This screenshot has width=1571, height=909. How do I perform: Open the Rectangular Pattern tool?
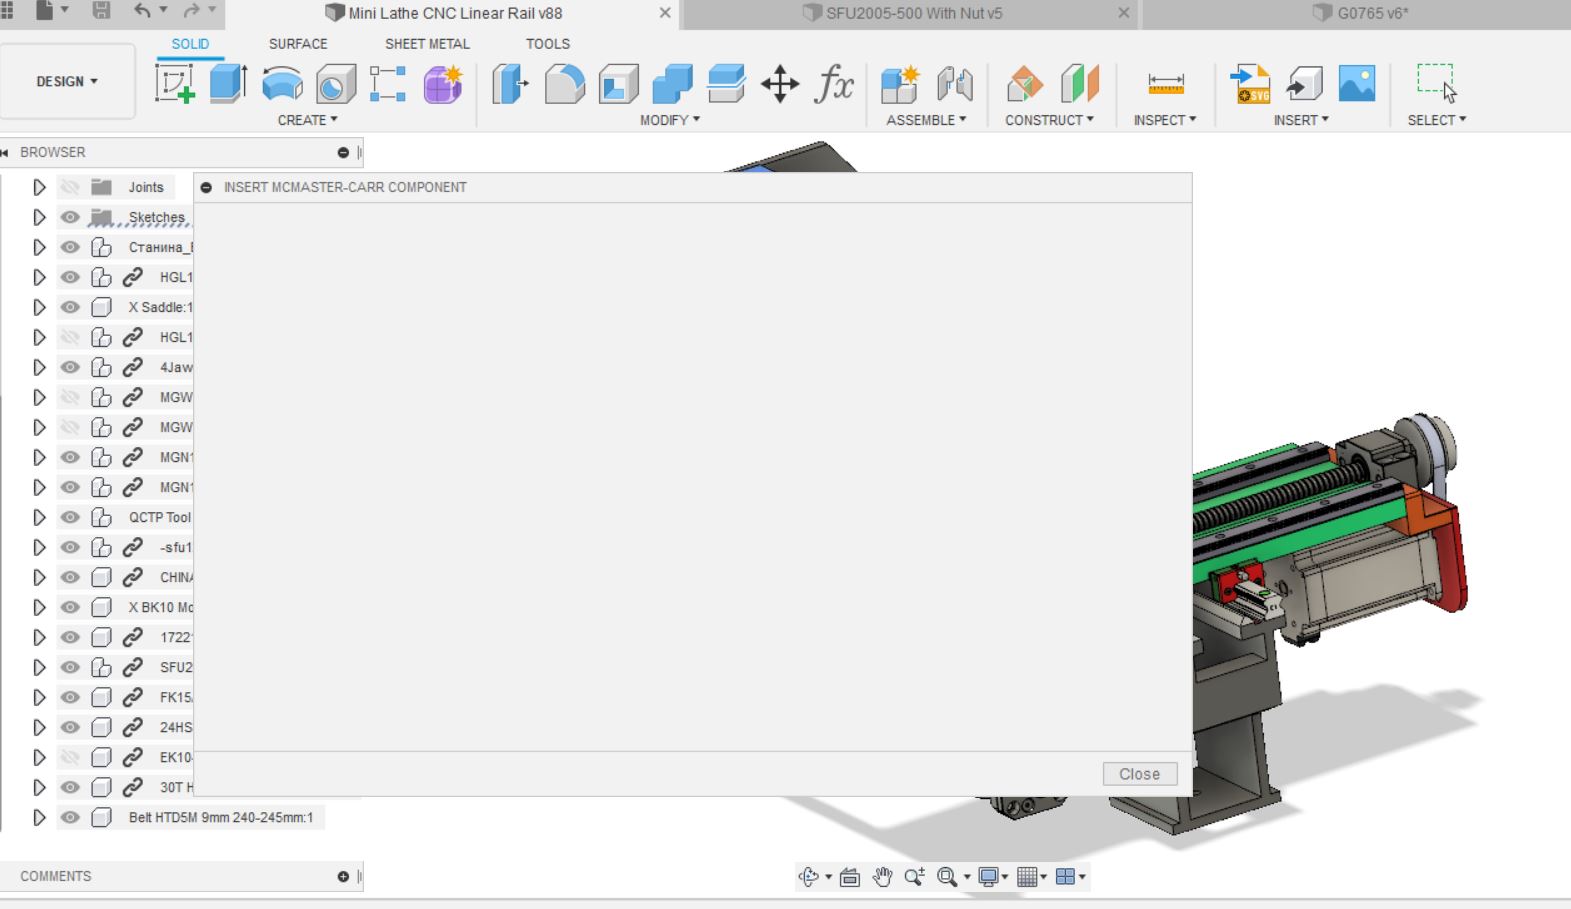[x=388, y=84]
